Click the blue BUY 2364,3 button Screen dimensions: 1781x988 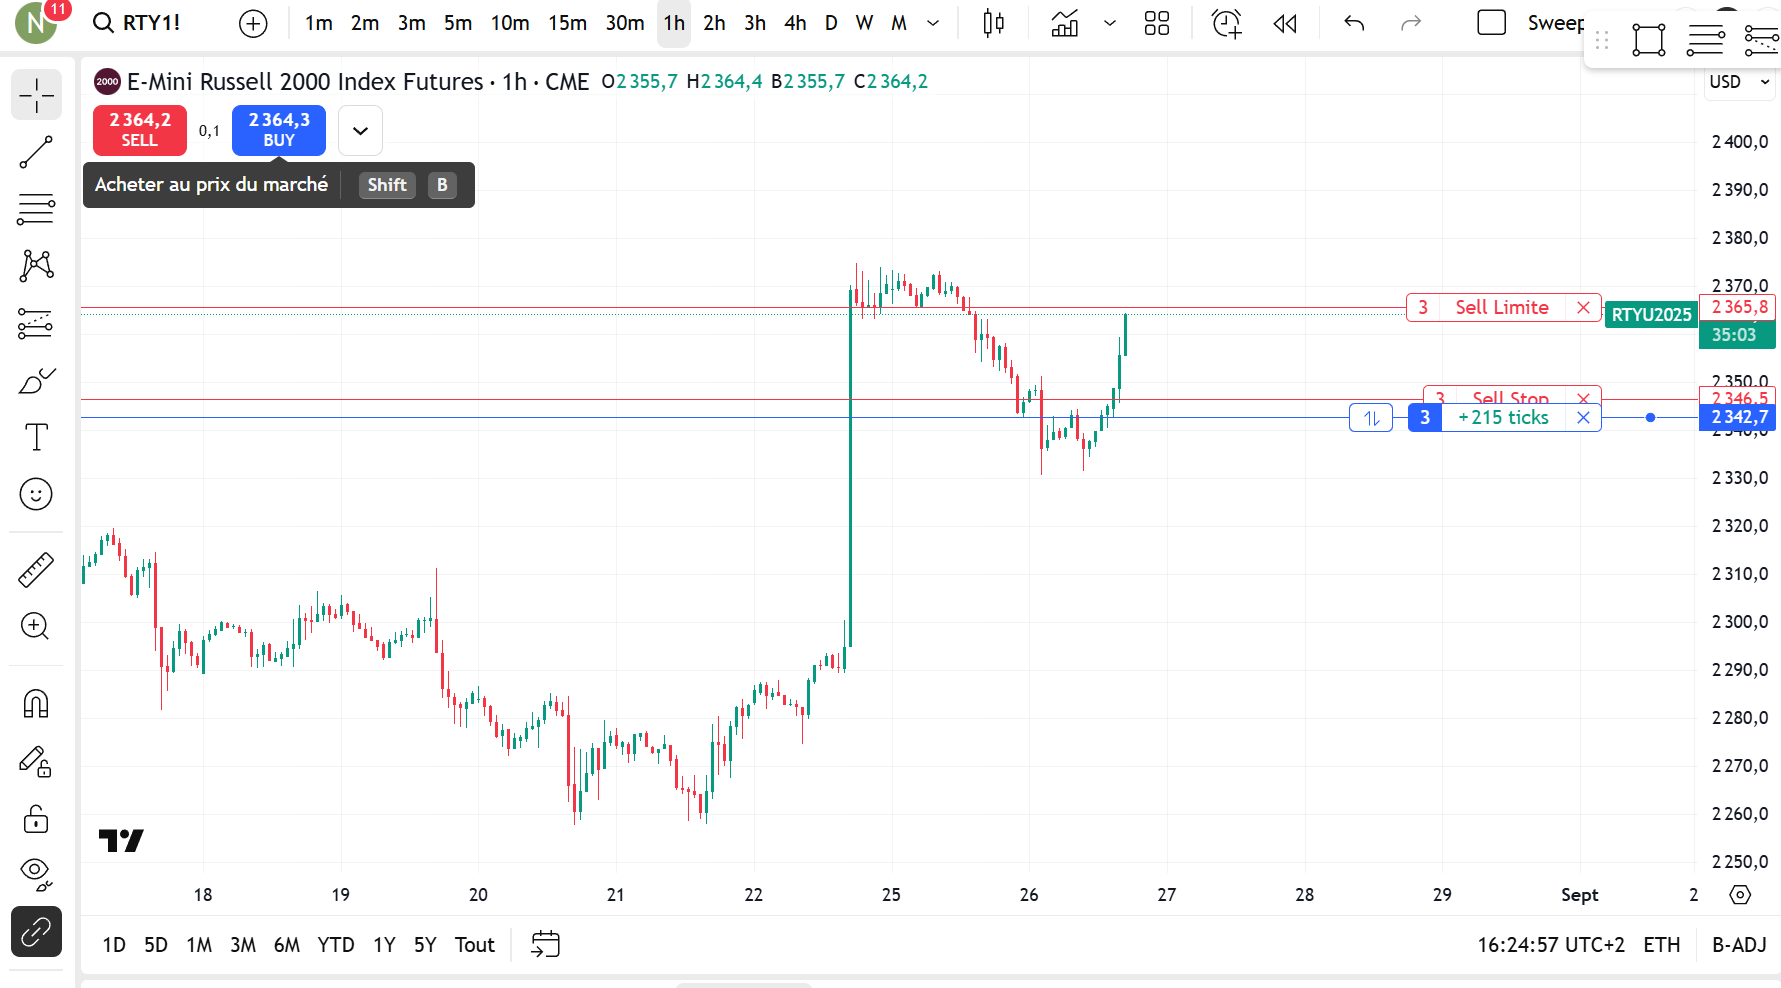[279, 130]
